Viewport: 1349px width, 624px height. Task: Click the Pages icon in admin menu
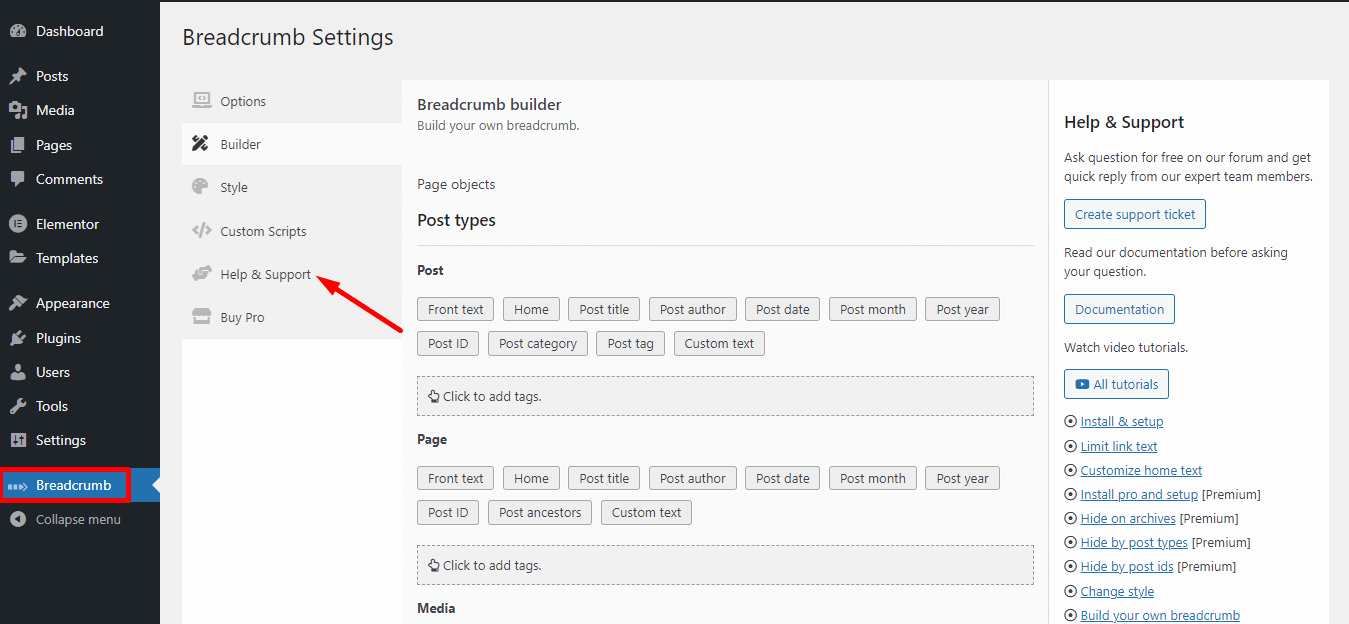pyautogui.click(x=18, y=145)
